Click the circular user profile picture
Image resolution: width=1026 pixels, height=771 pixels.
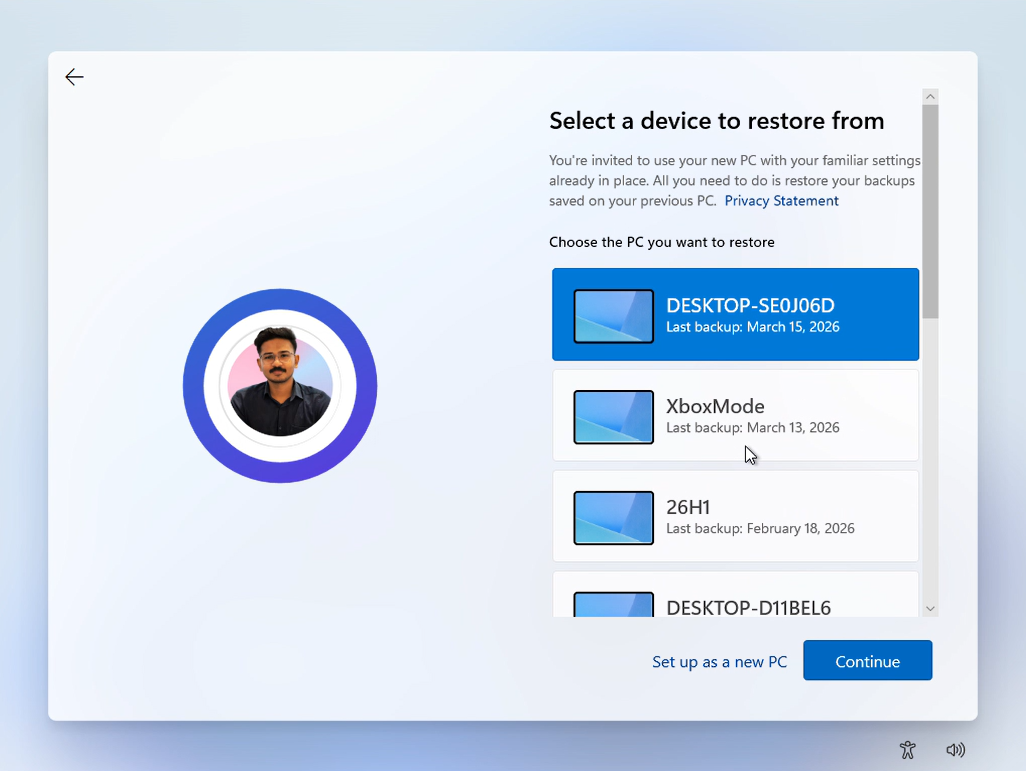(x=279, y=385)
